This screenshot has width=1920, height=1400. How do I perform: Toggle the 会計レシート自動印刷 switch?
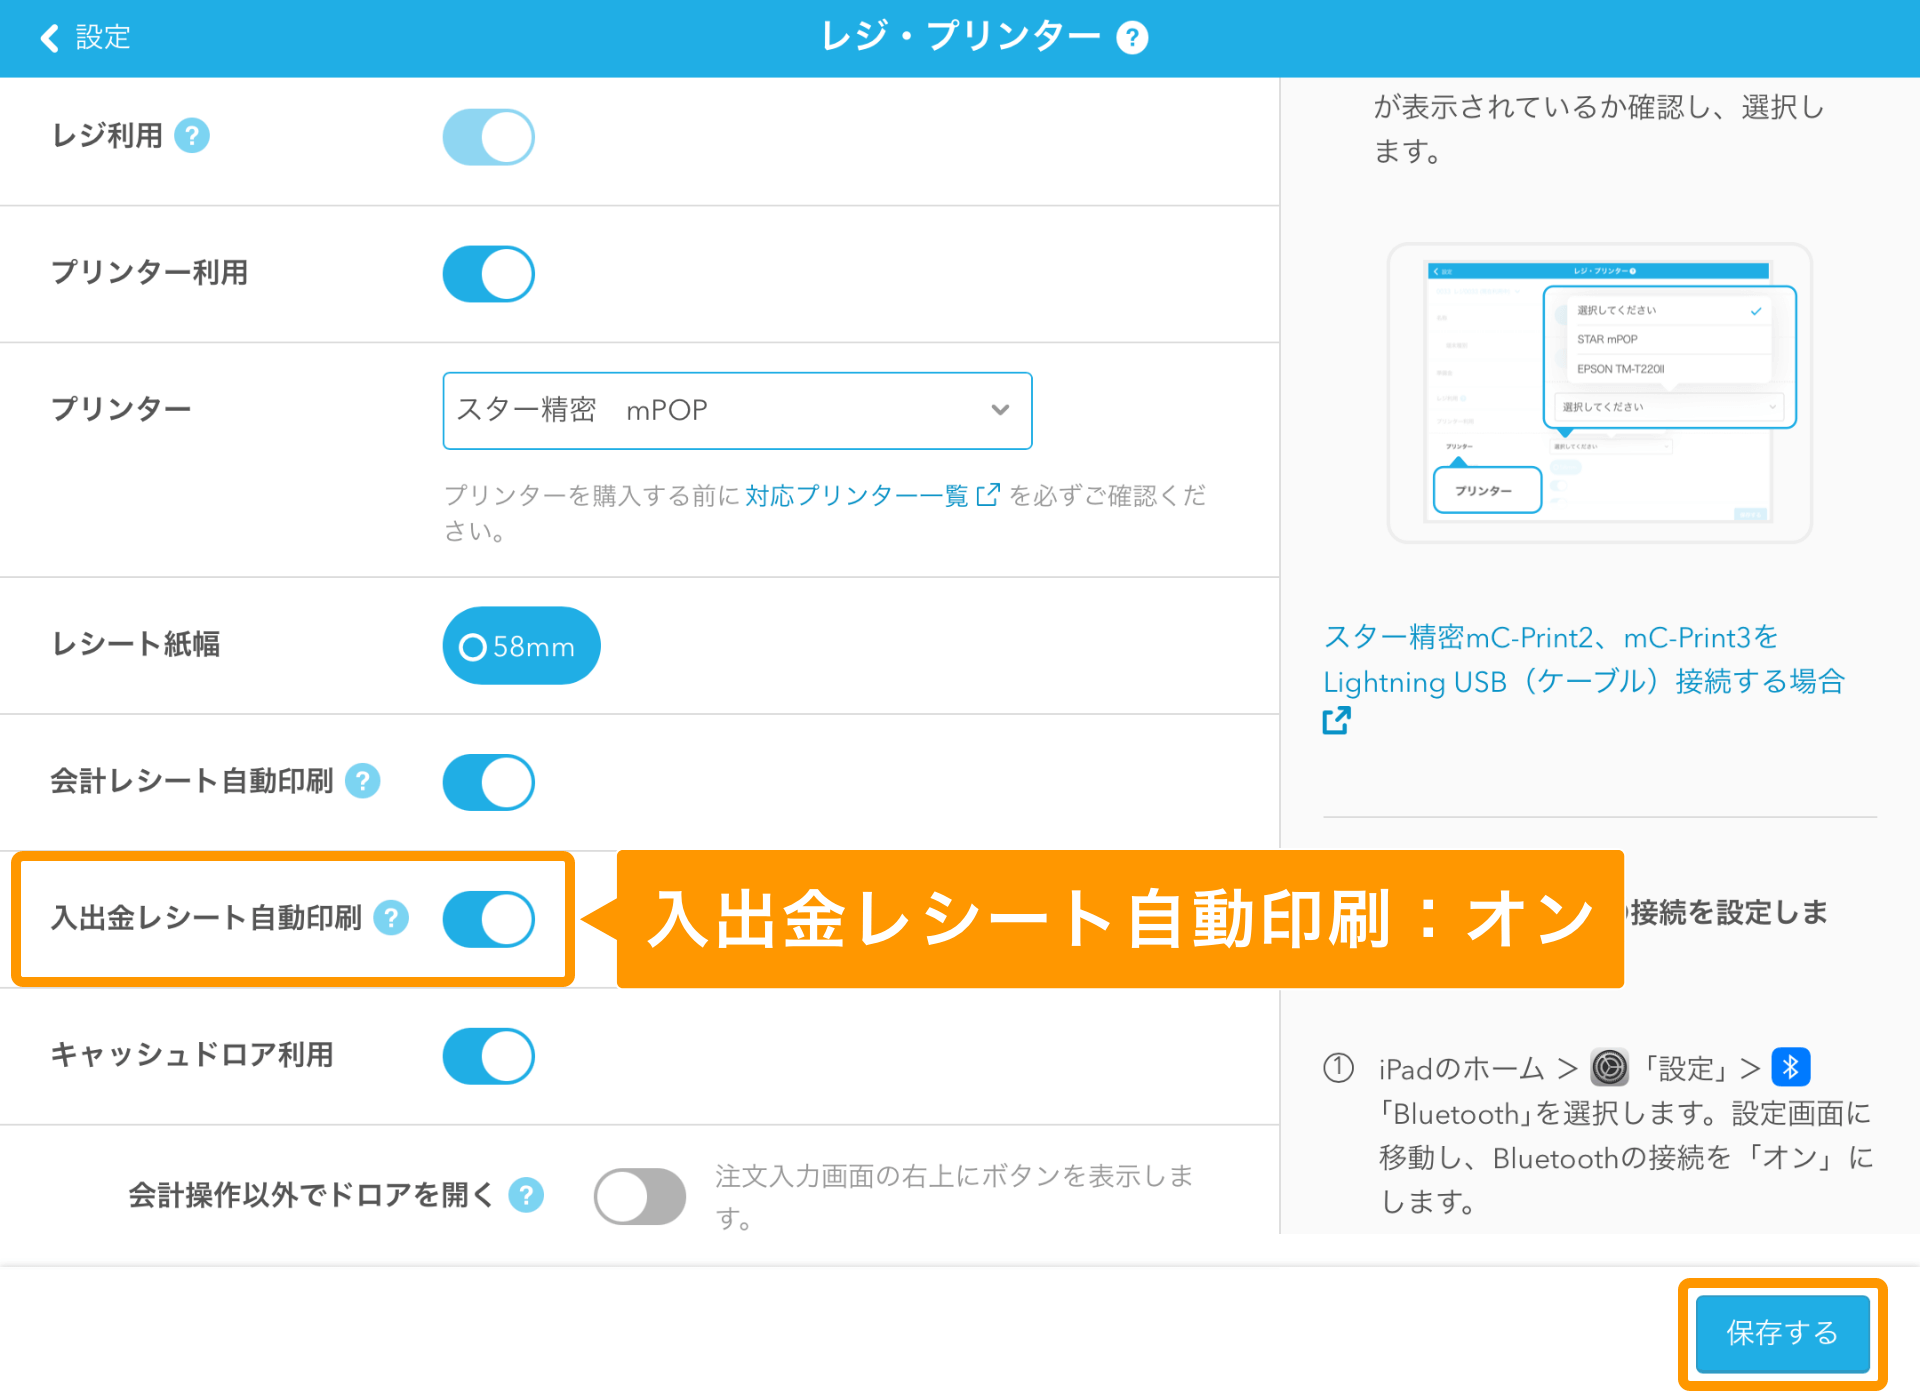[x=489, y=782]
